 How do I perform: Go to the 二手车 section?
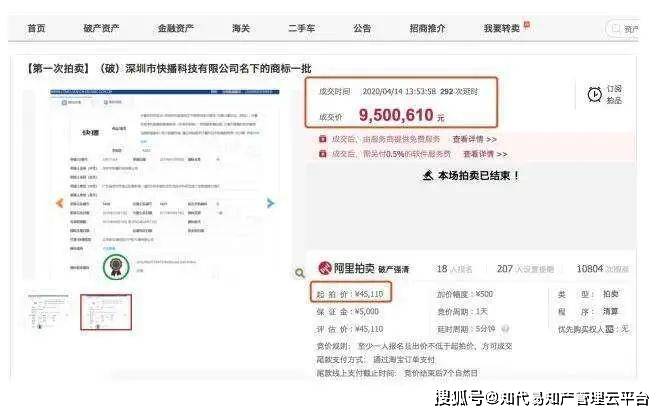[x=301, y=28]
